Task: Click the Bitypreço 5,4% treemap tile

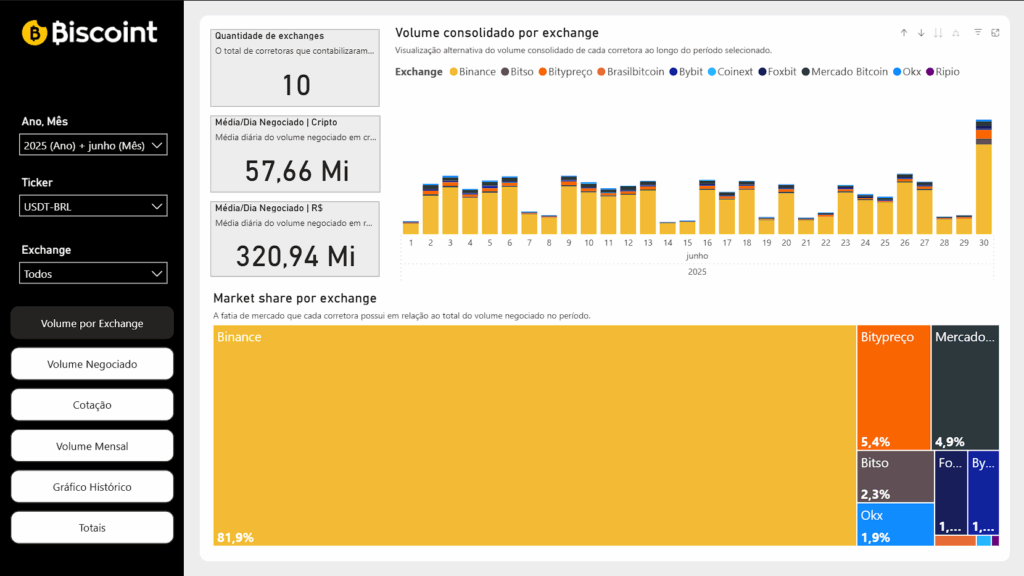Action: (x=893, y=388)
